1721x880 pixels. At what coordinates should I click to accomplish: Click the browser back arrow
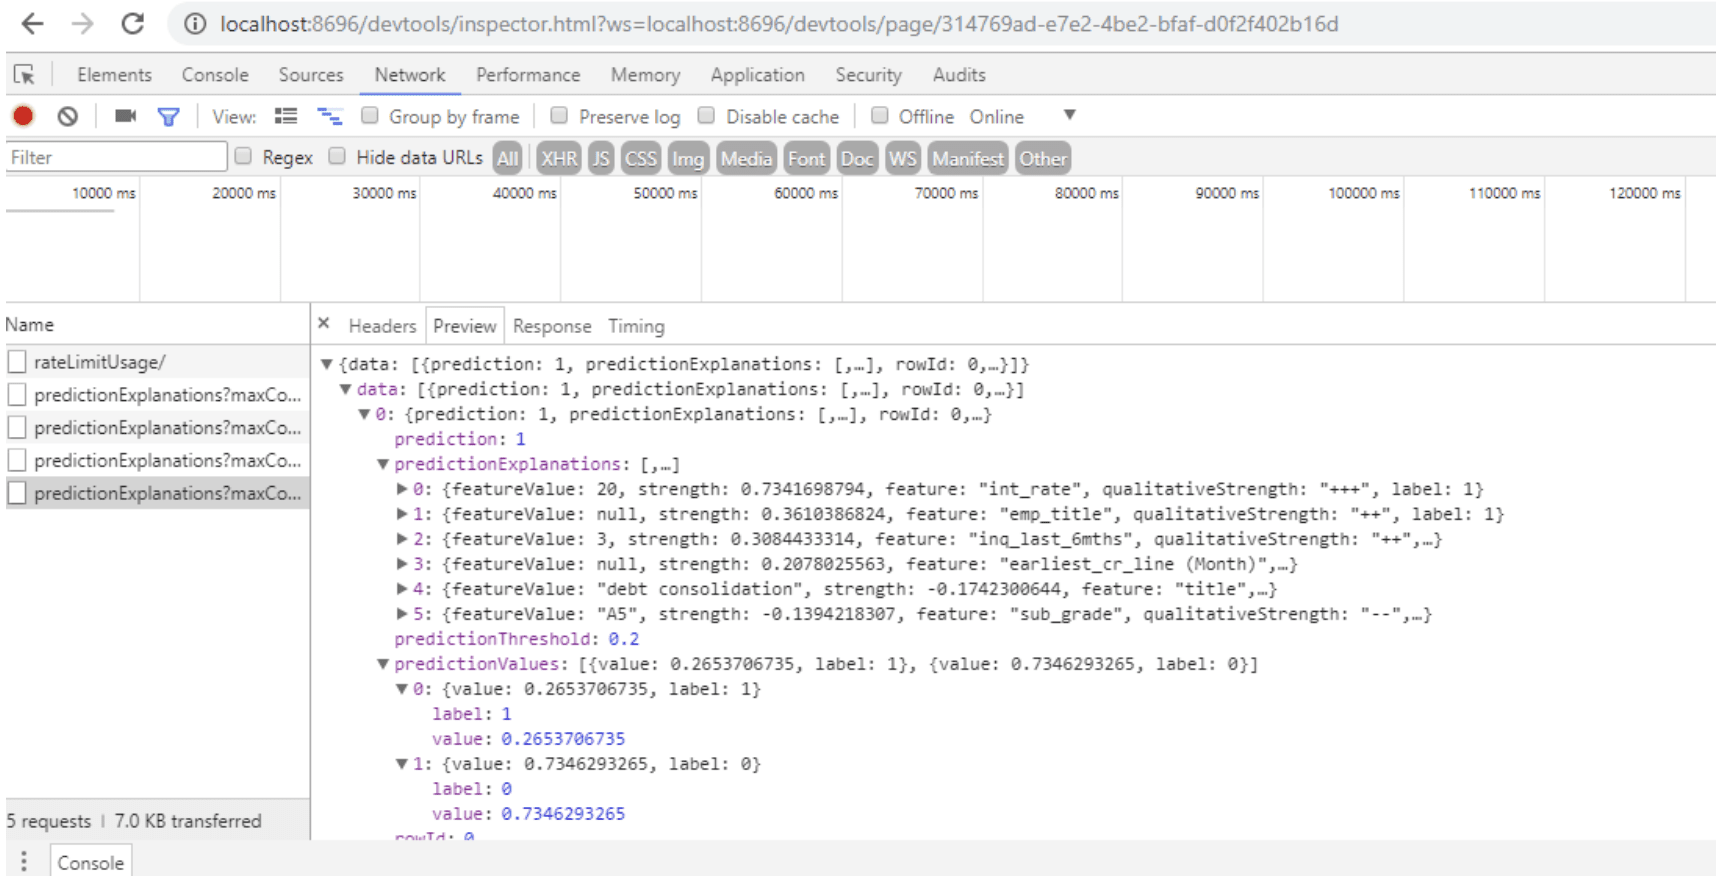coord(32,23)
